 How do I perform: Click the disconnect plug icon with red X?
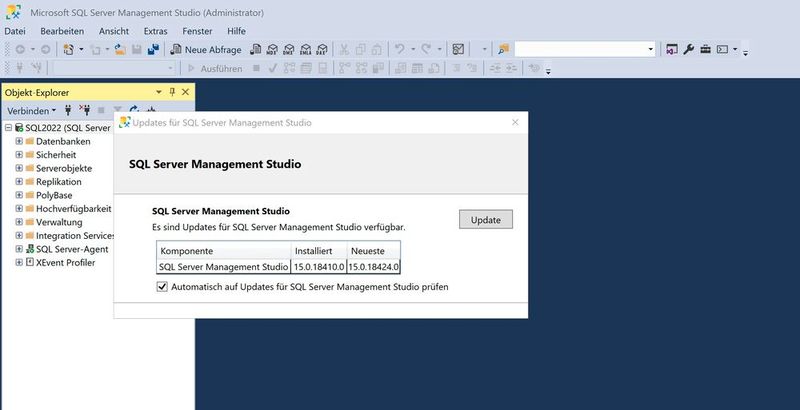coord(85,110)
